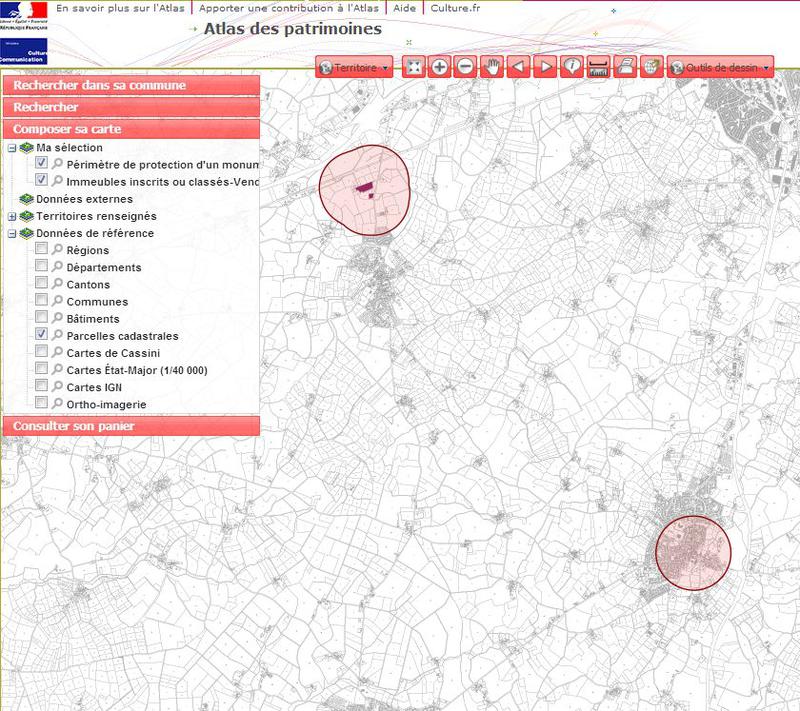Click the full map extent icon
Screen dimensions: 800x711
[415, 66]
